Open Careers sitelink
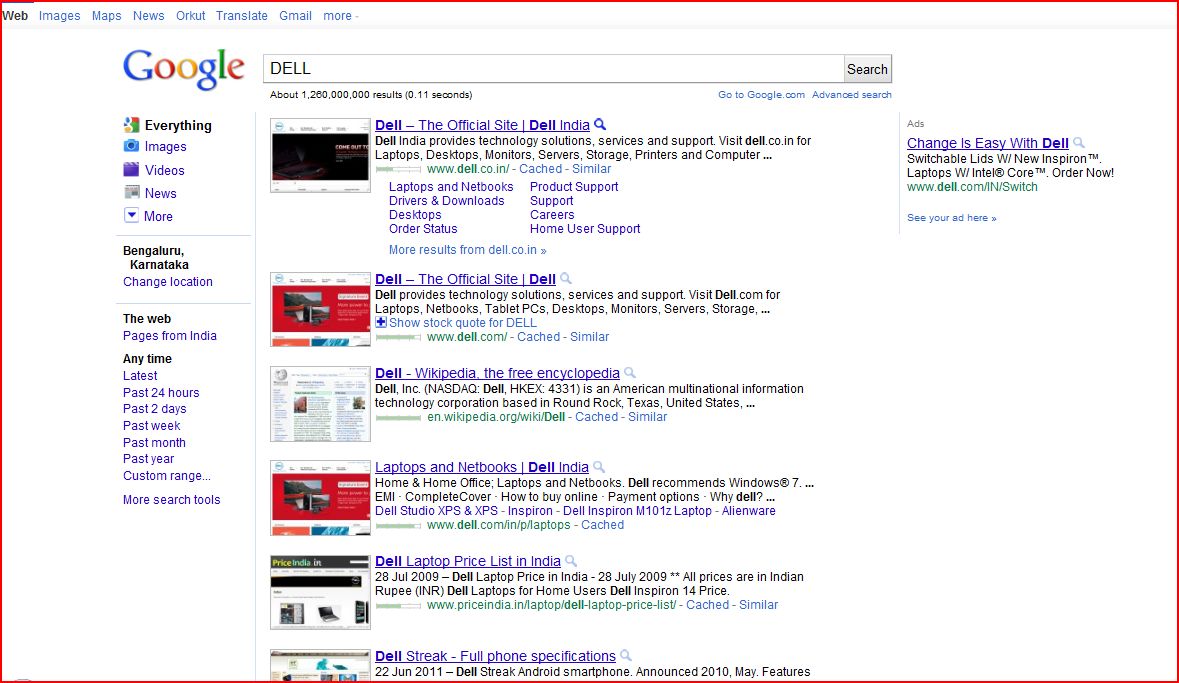Viewport: 1179px width, 683px height. 552,214
